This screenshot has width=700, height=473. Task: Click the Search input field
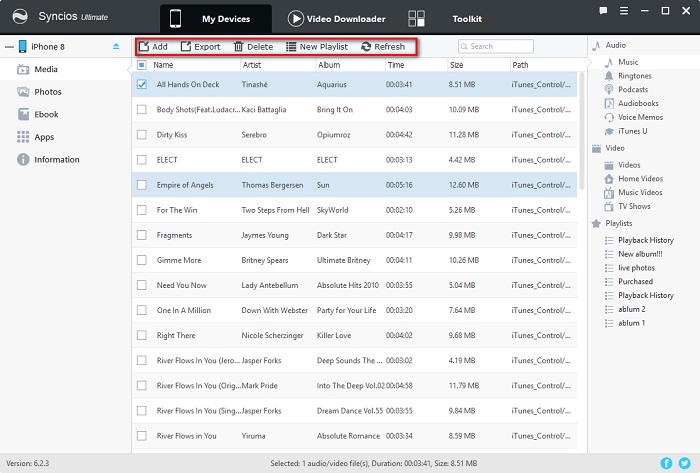tap(496, 46)
